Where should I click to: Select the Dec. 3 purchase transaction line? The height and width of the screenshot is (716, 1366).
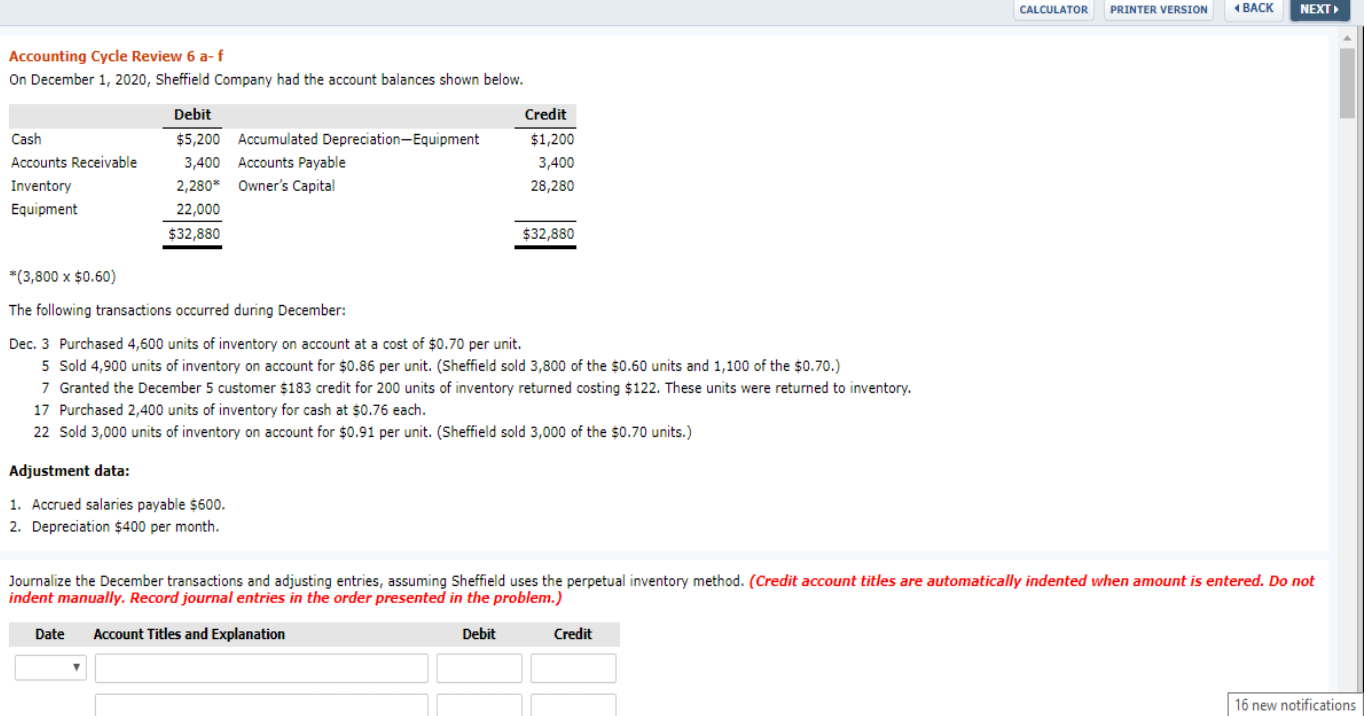[265, 344]
